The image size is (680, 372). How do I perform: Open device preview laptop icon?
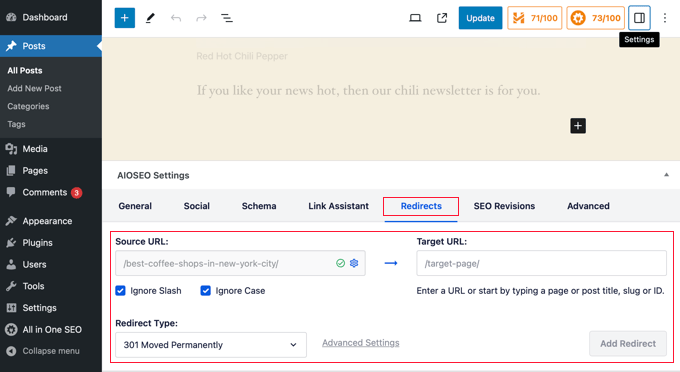415,18
